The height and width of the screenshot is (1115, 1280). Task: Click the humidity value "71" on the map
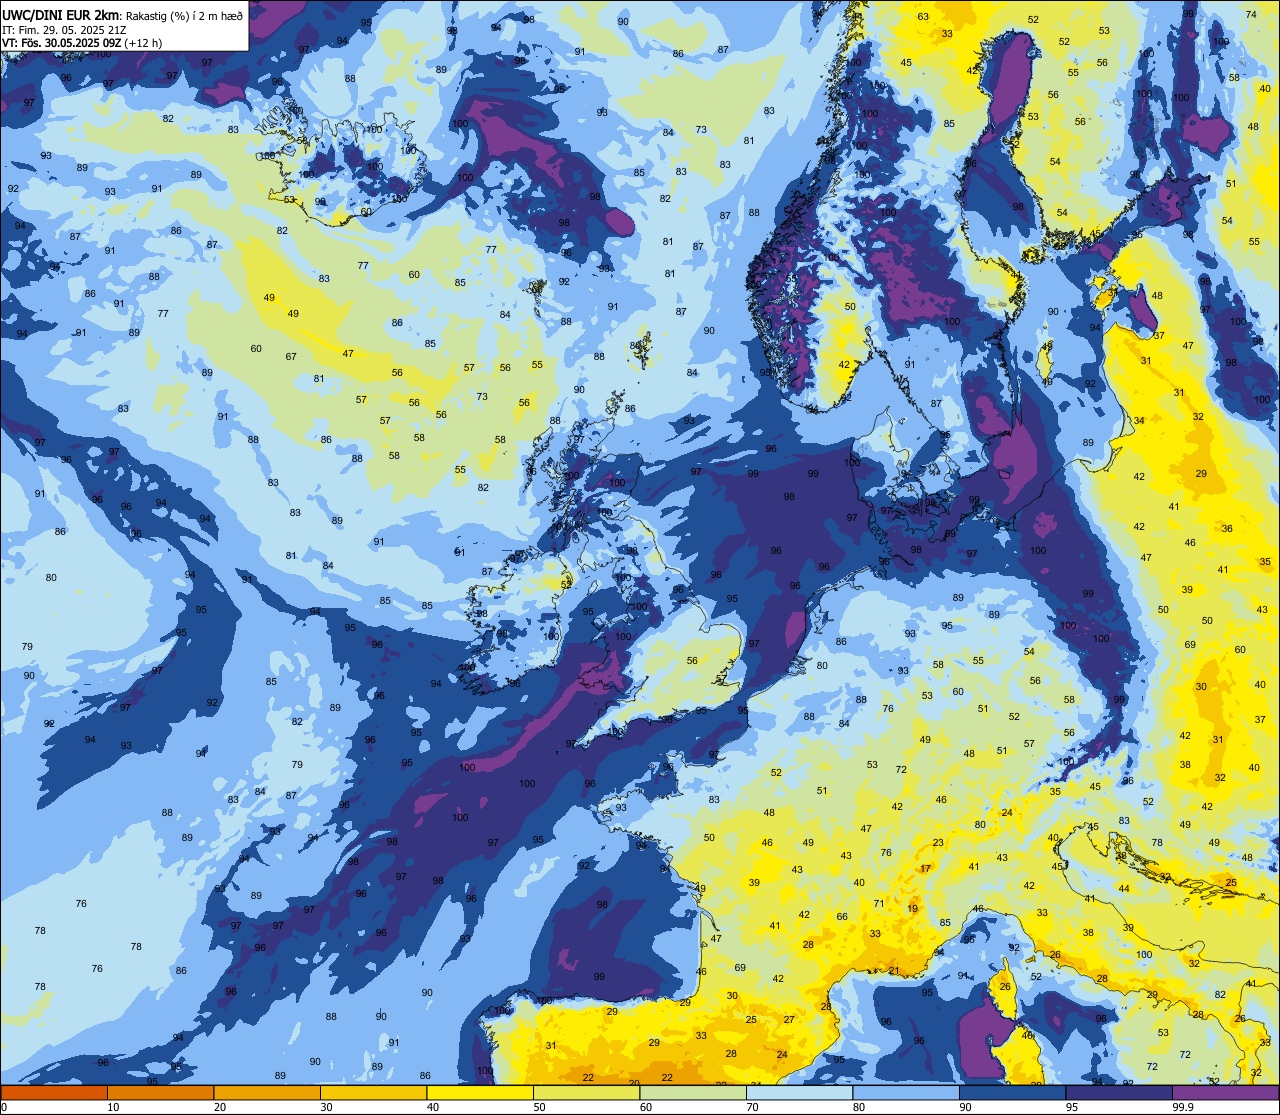tap(878, 903)
